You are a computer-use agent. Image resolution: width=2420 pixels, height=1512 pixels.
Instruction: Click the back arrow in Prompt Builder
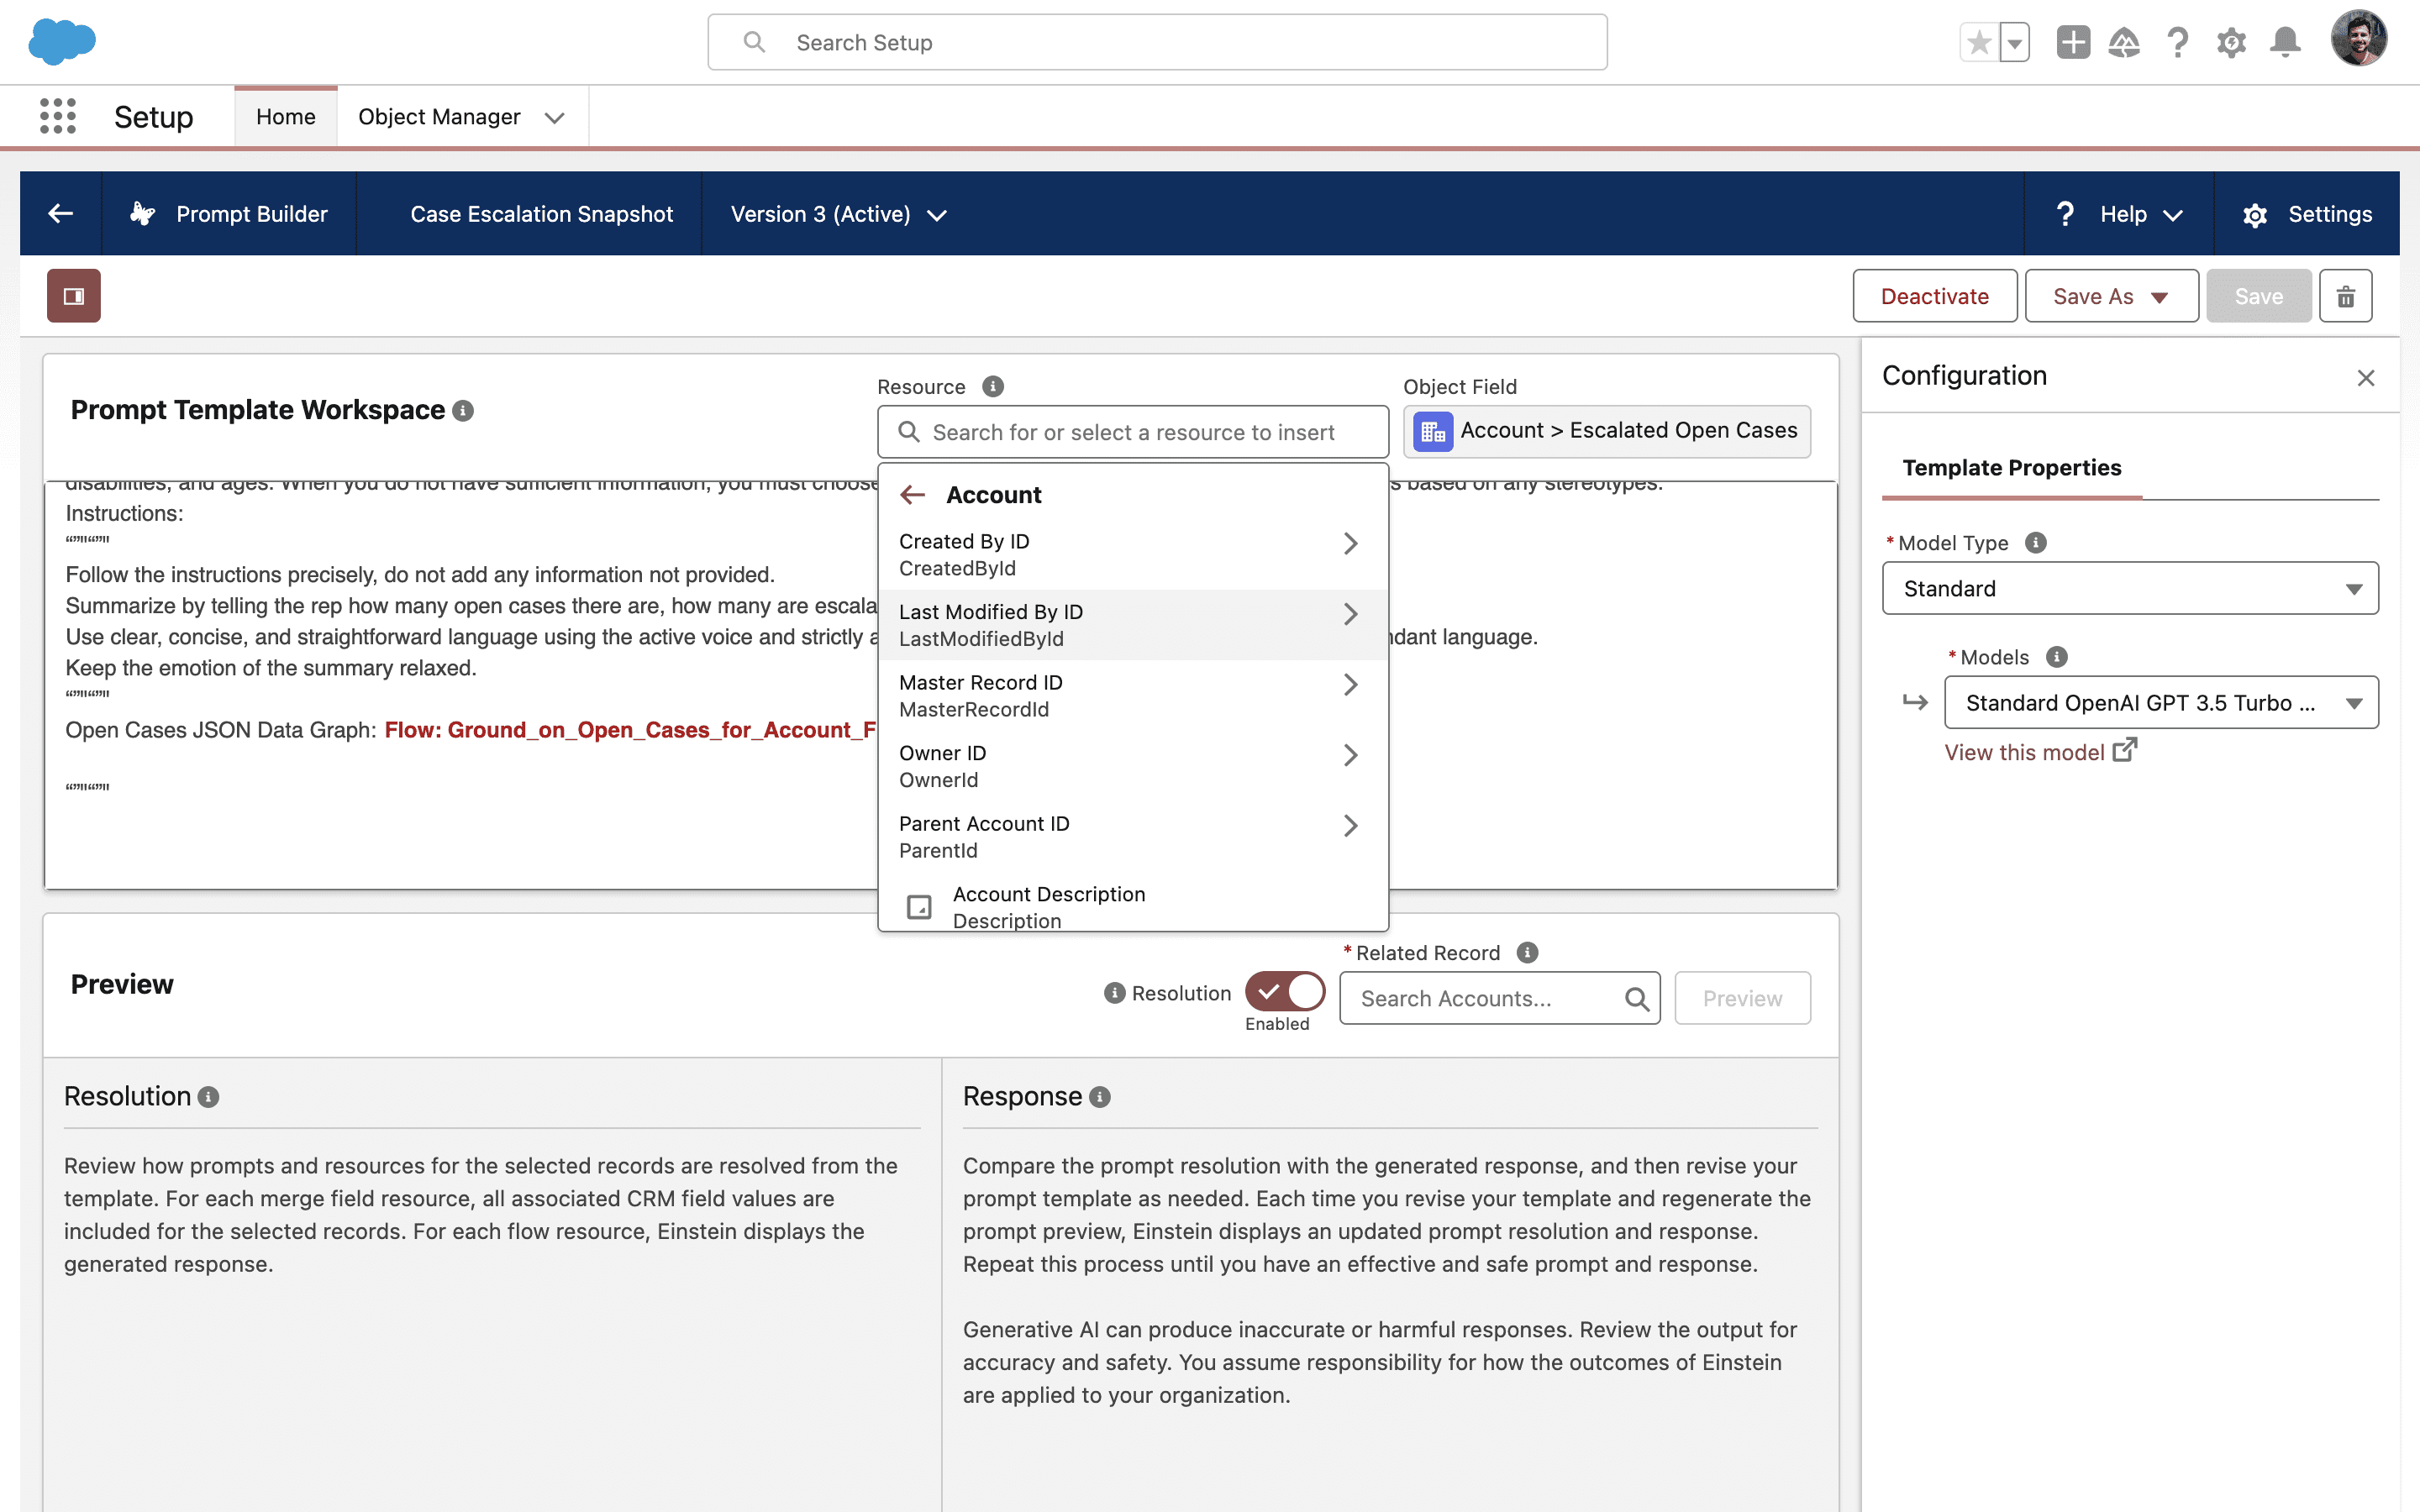point(61,214)
